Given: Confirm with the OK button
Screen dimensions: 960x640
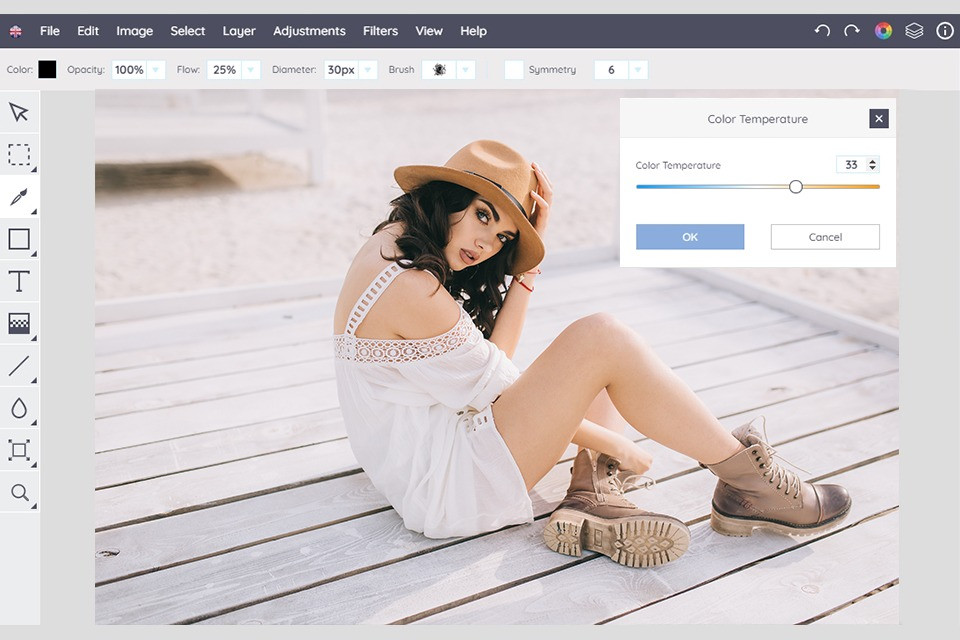Looking at the screenshot, I should tap(690, 237).
